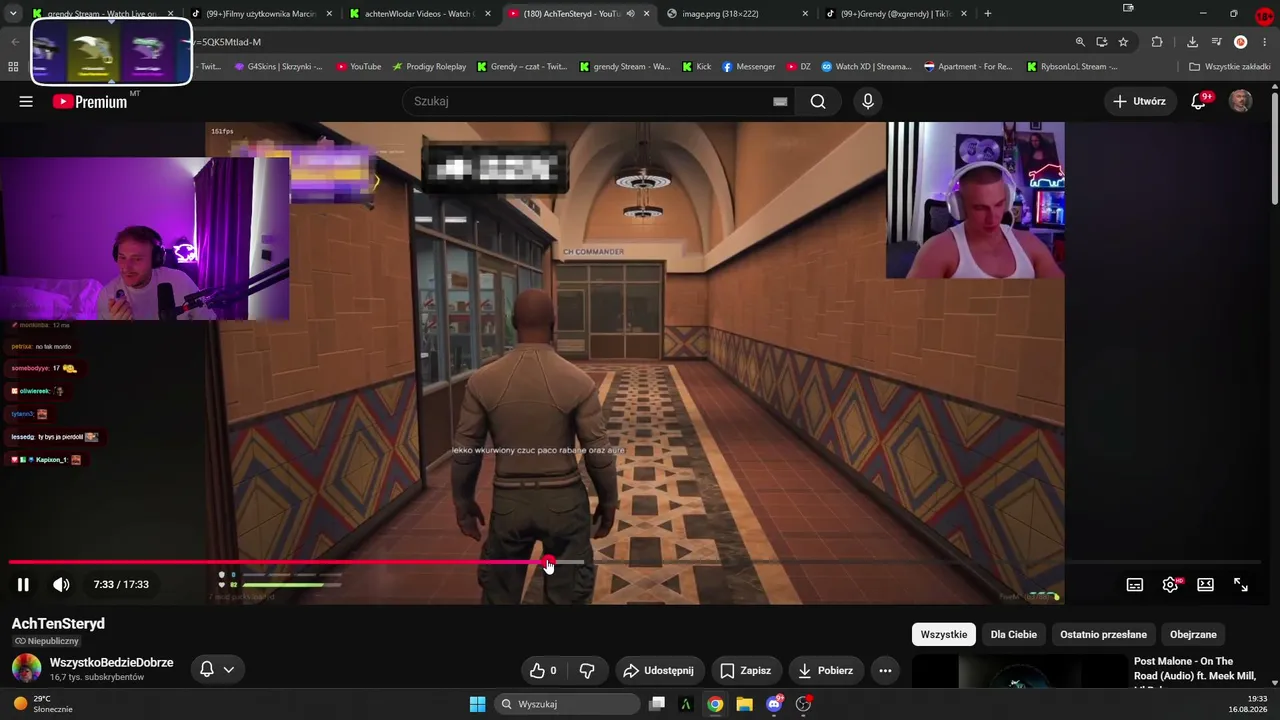Viewport: 1280px width, 720px height.
Task: Start voice search with the microphone
Action: [868, 101]
